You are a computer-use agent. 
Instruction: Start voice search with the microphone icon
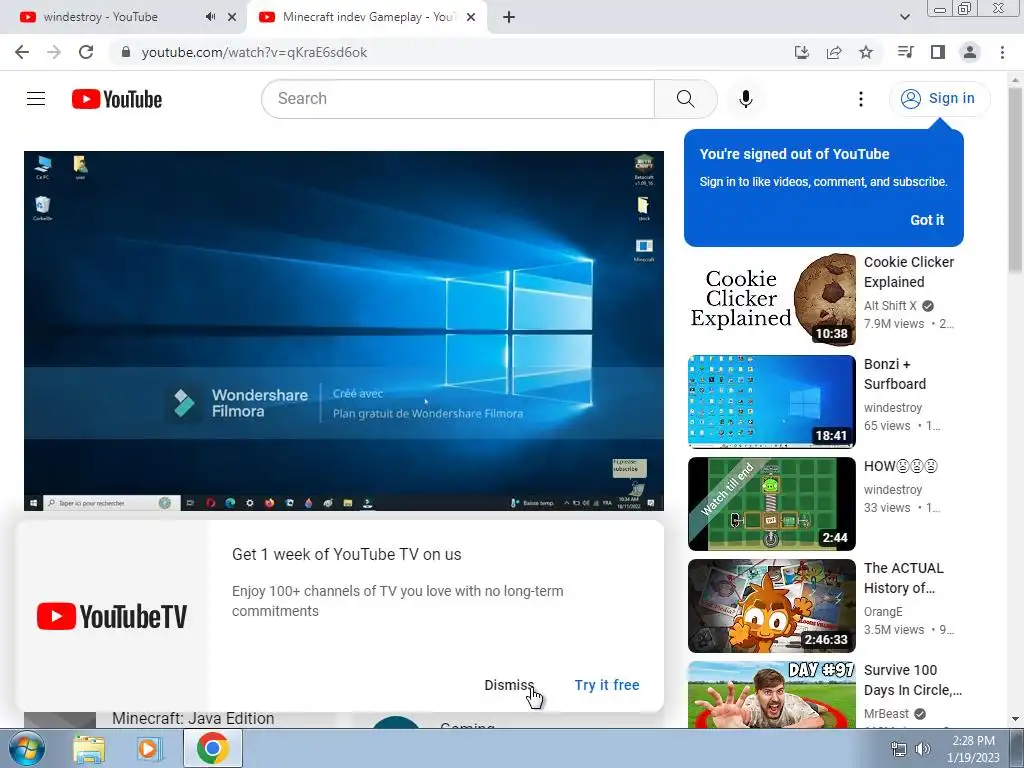pos(746,99)
